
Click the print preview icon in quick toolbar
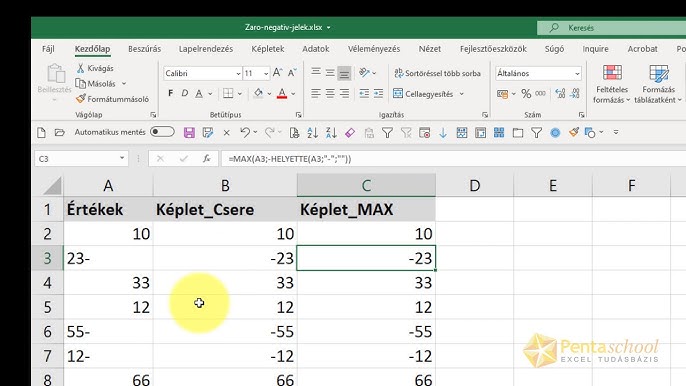(x=294, y=133)
